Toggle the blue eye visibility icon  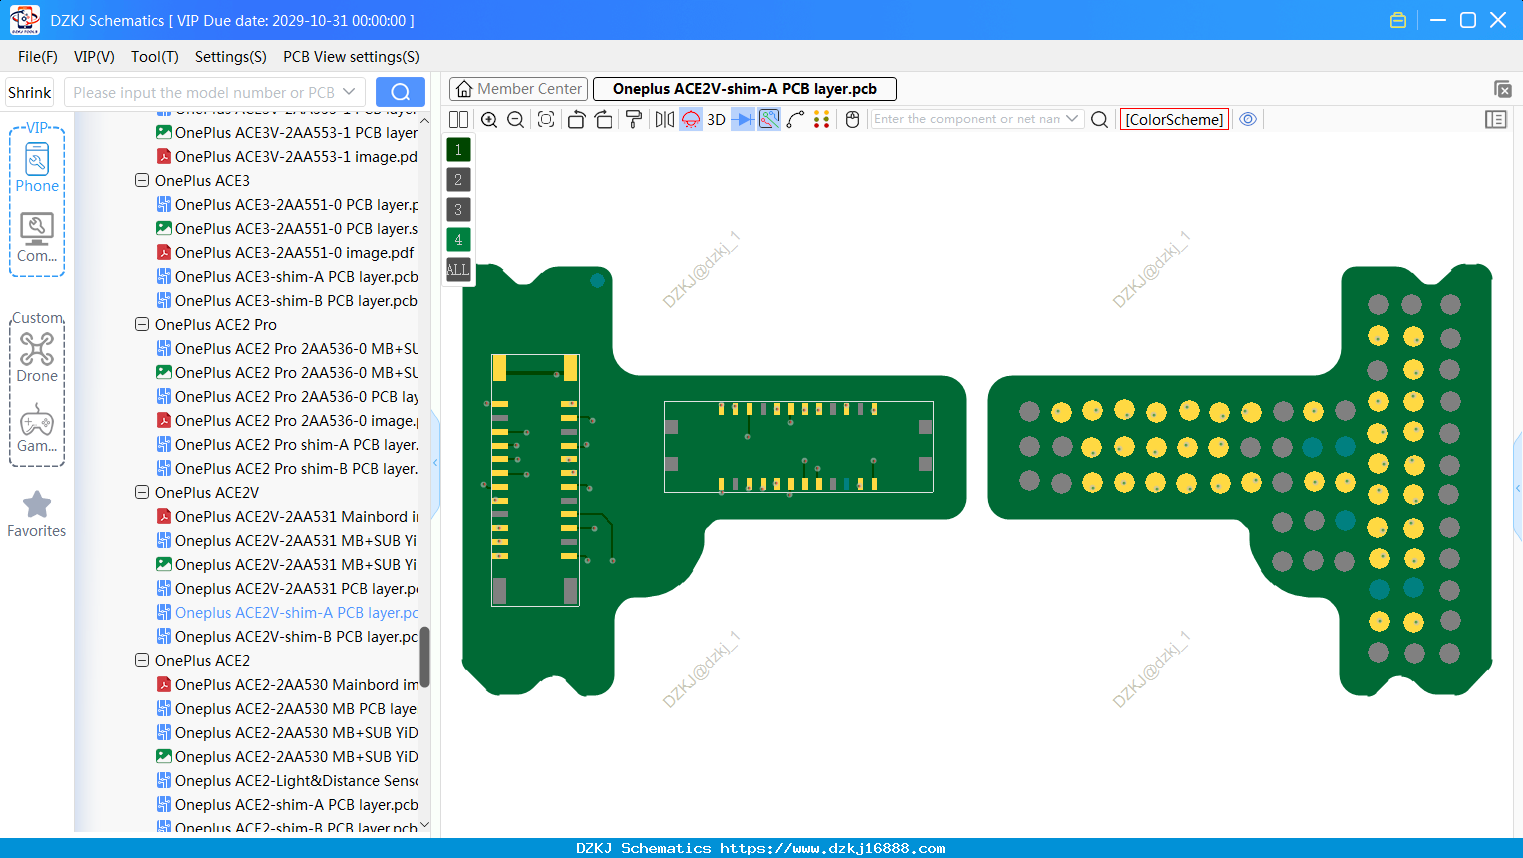coord(1248,119)
